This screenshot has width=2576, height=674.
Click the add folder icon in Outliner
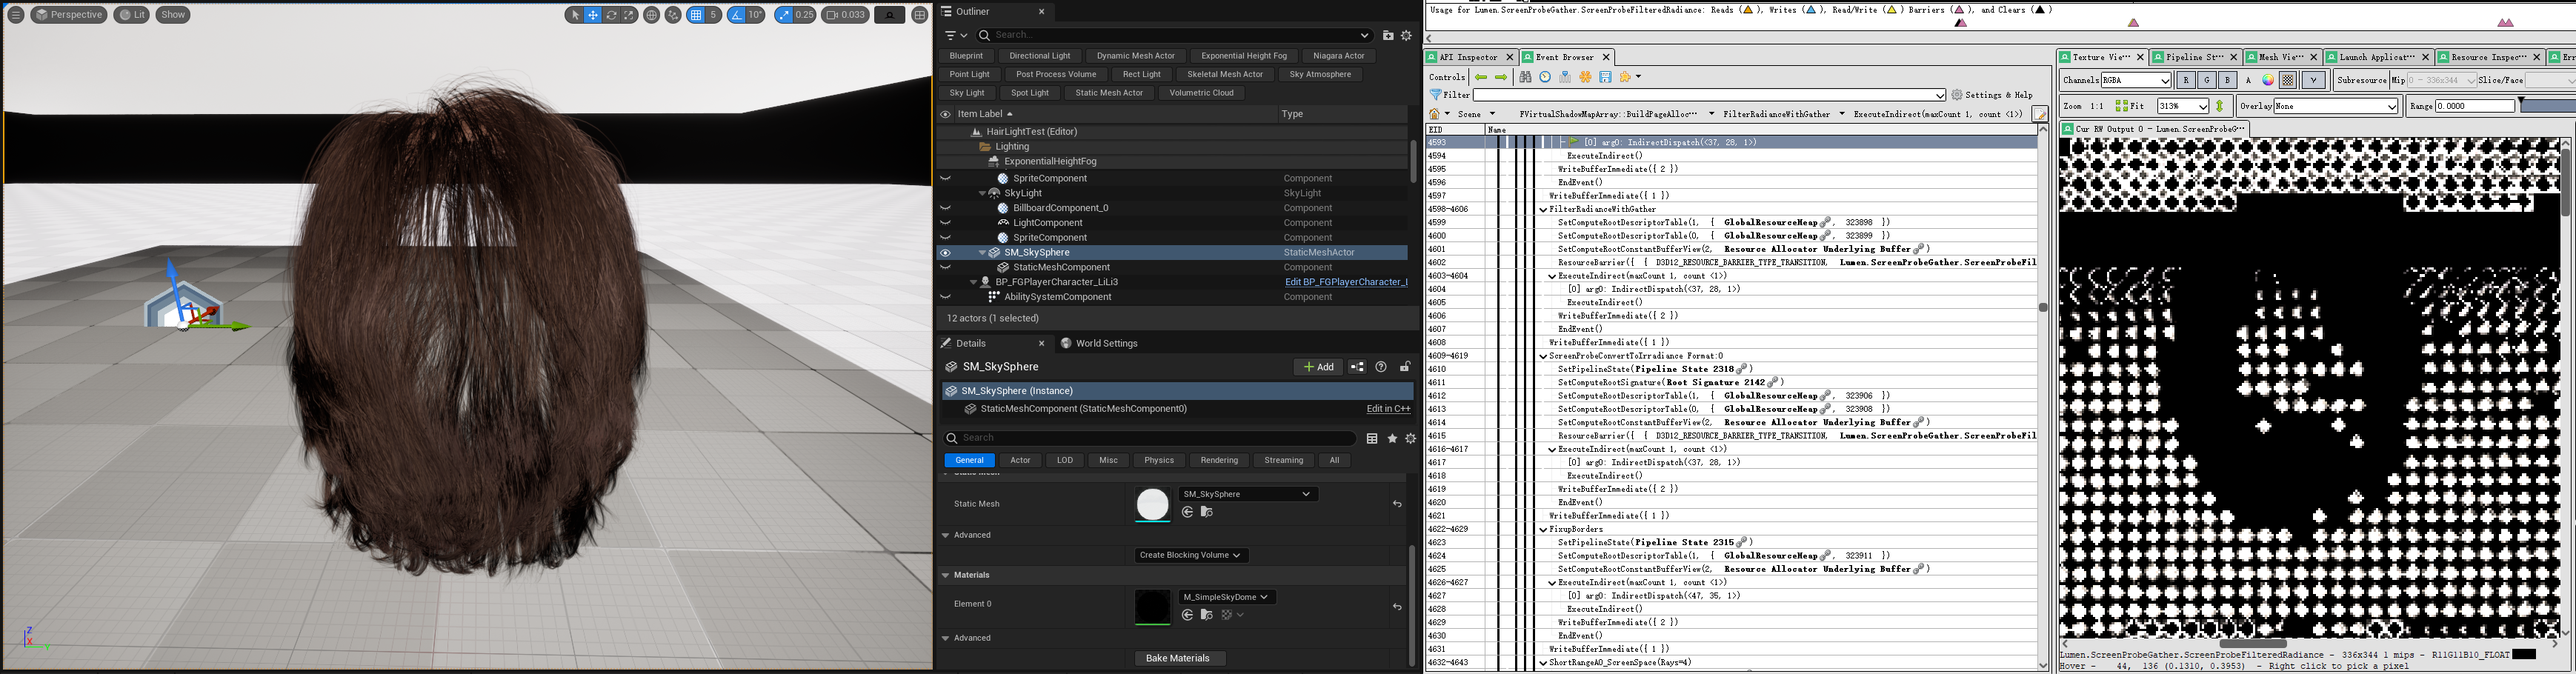tap(1388, 35)
